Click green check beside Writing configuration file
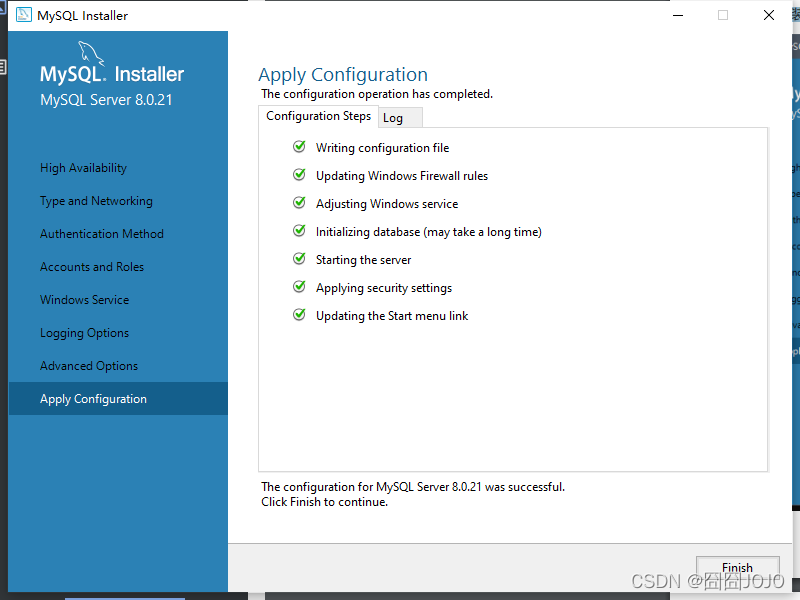 (x=299, y=147)
